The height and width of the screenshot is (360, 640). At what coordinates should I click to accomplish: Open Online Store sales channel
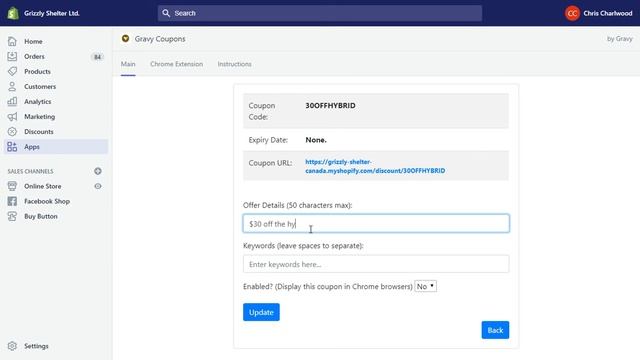(42, 186)
